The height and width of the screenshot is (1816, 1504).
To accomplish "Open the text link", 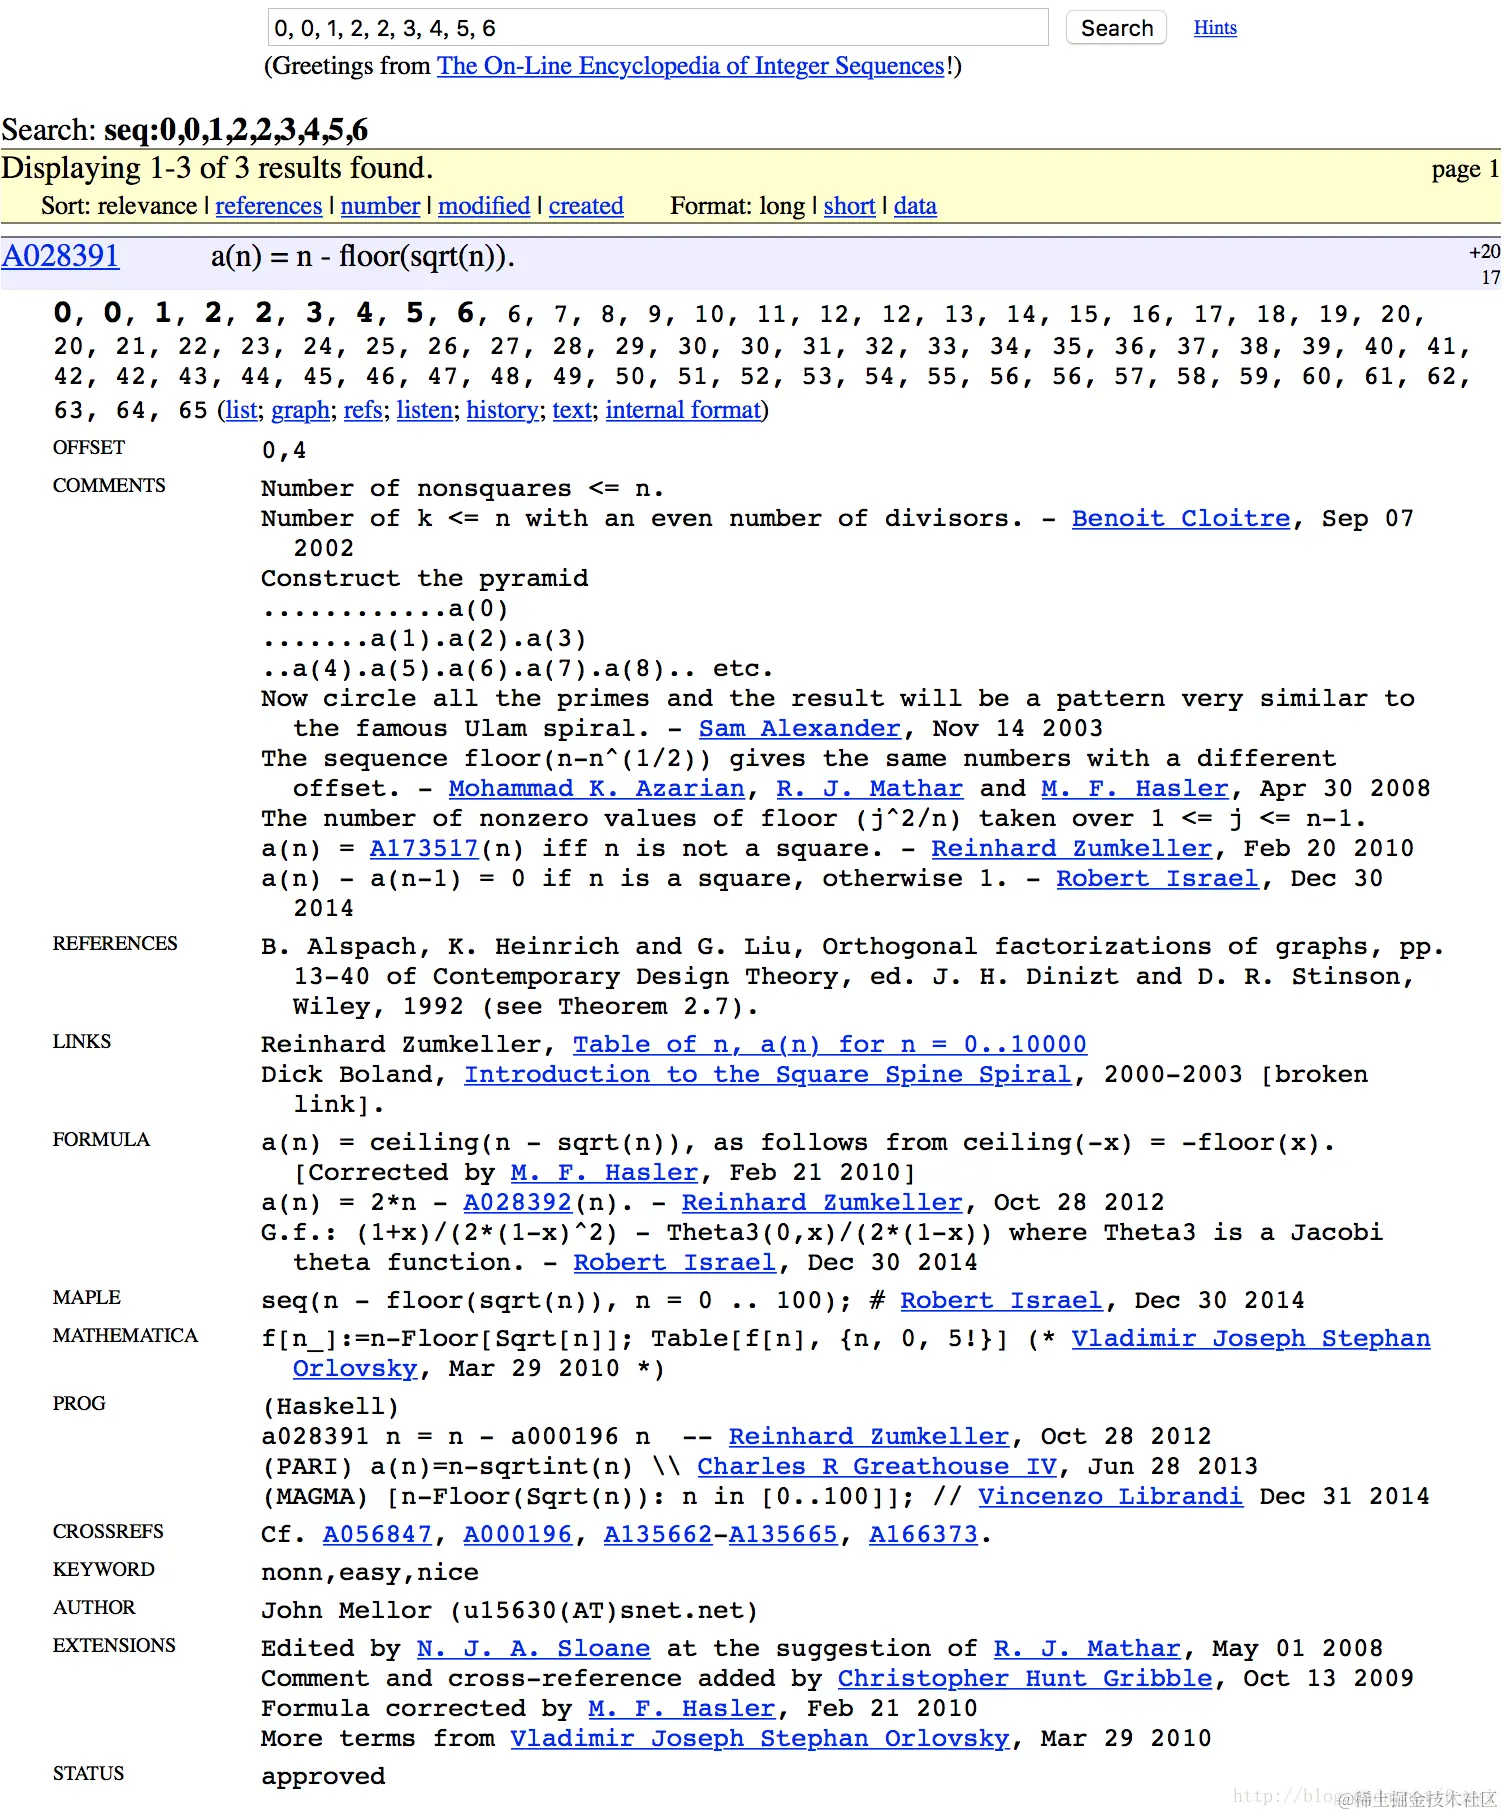I will click(x=572, y=410).
